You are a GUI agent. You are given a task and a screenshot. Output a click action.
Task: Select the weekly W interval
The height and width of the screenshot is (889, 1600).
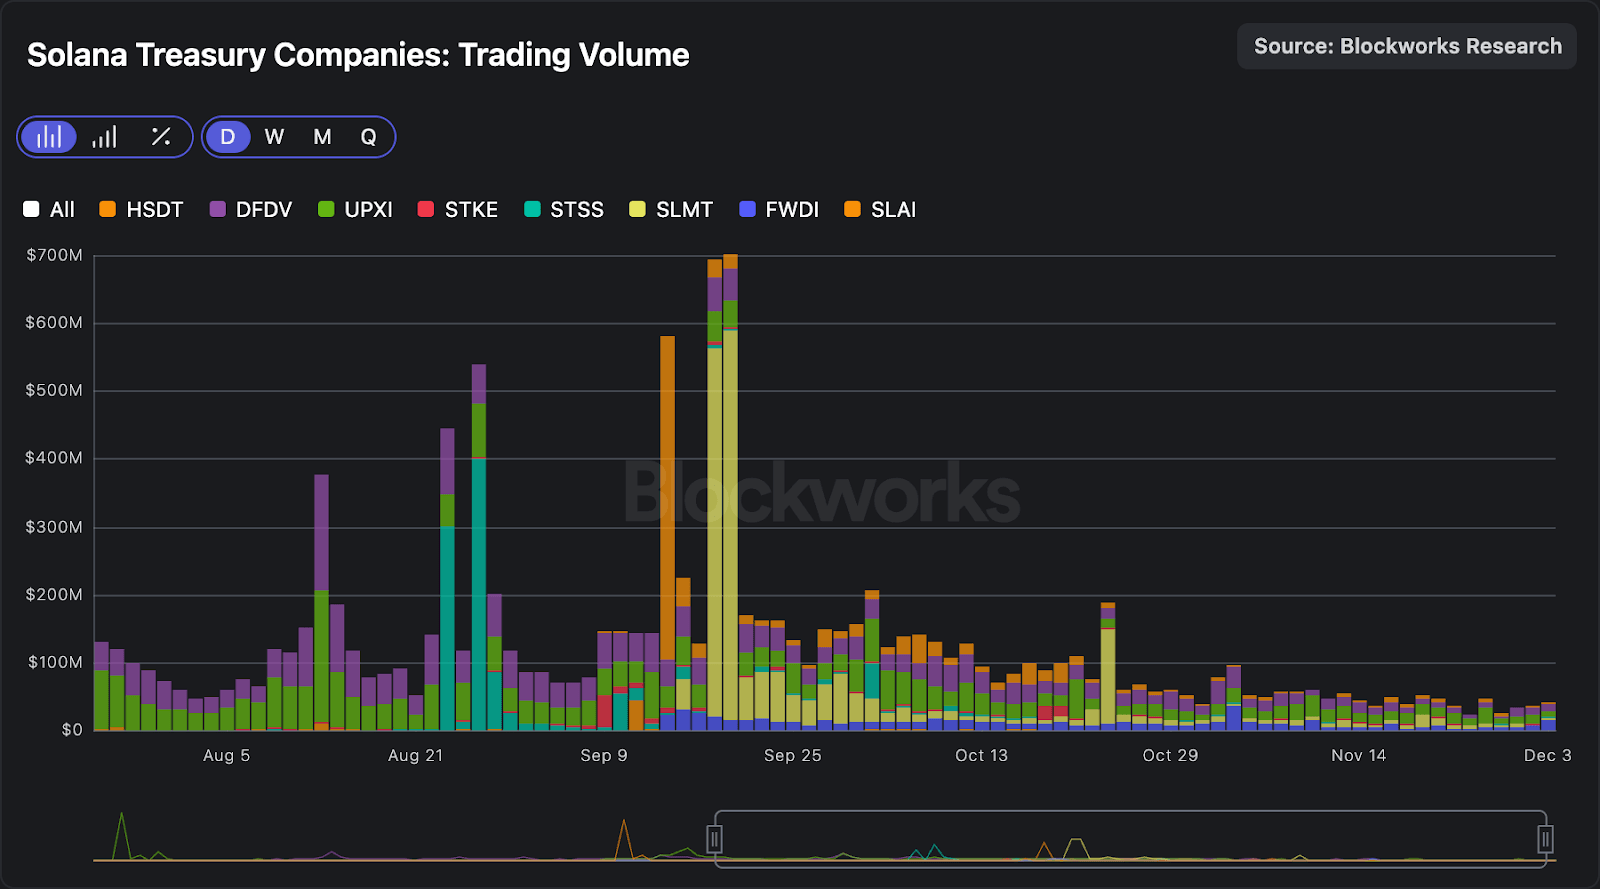274,137
